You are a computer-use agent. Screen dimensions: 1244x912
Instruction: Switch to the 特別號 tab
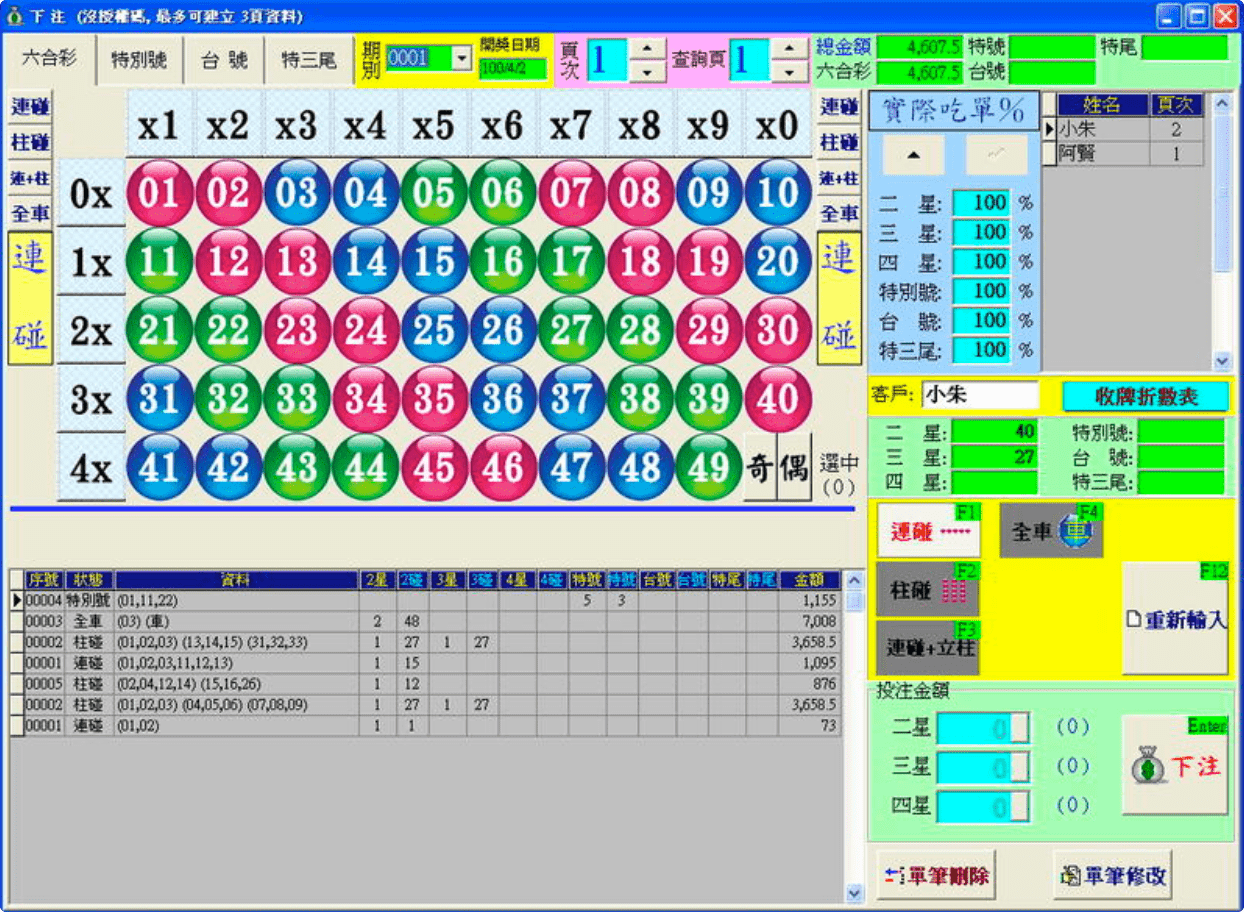pyautogui.click(x=139, y=60)
